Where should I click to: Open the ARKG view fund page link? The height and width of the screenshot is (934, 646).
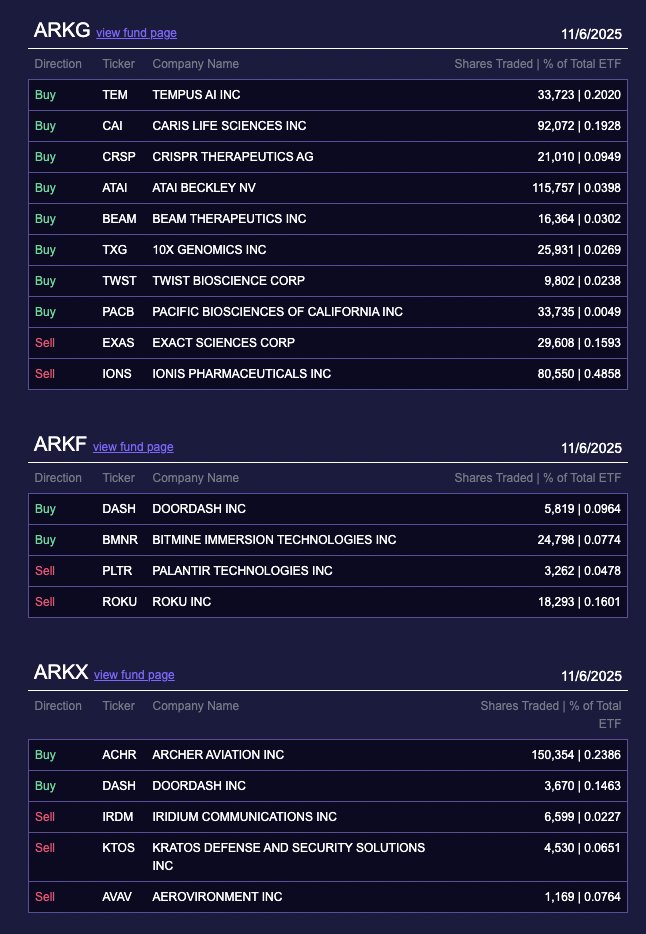136,33
